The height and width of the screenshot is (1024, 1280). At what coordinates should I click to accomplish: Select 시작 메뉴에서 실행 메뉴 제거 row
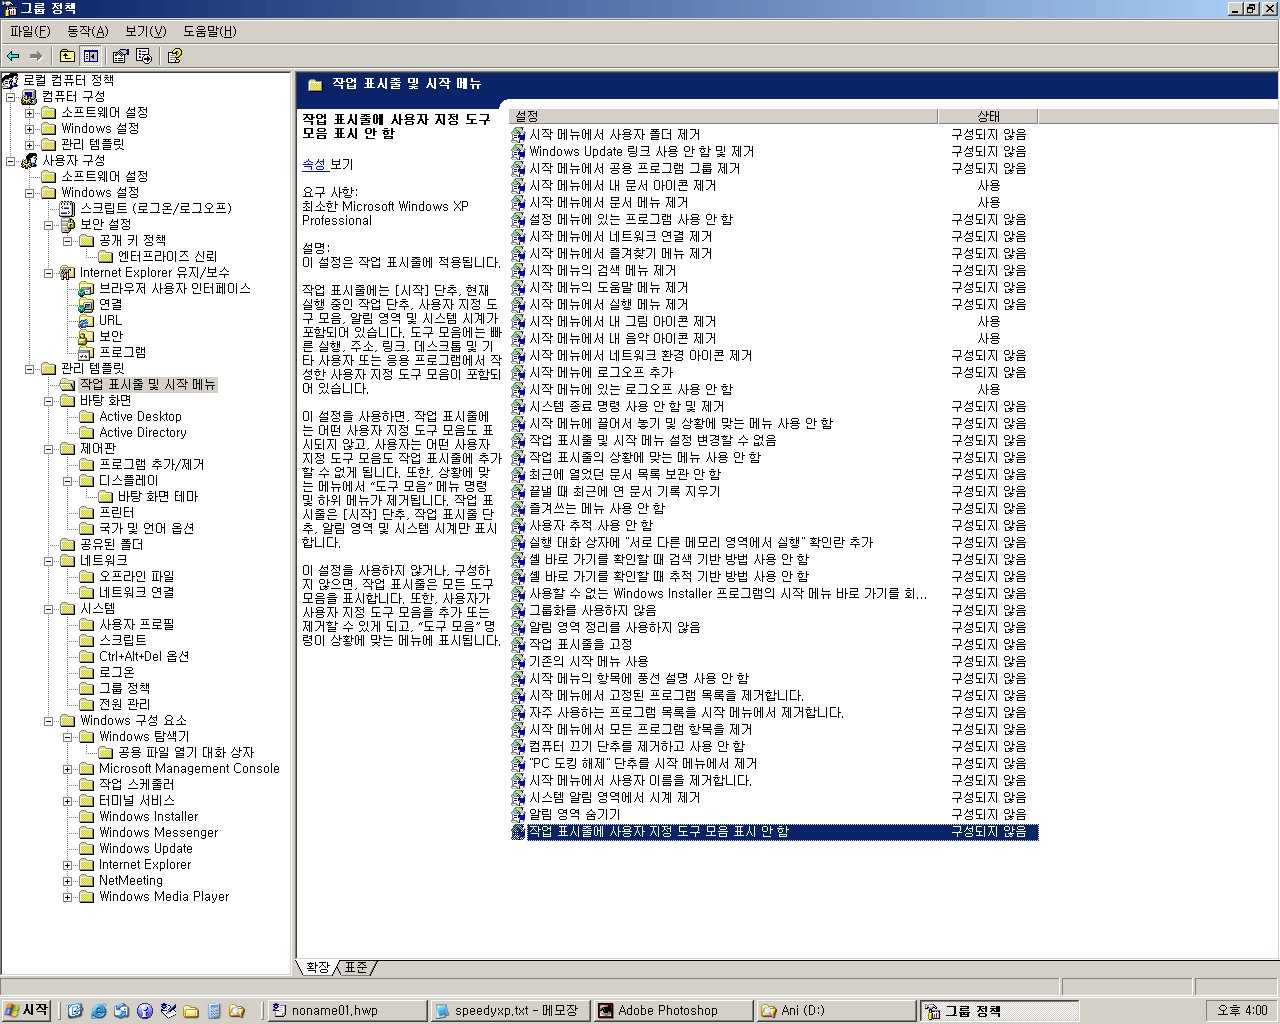pyautogui.click(x=774, y=304)
